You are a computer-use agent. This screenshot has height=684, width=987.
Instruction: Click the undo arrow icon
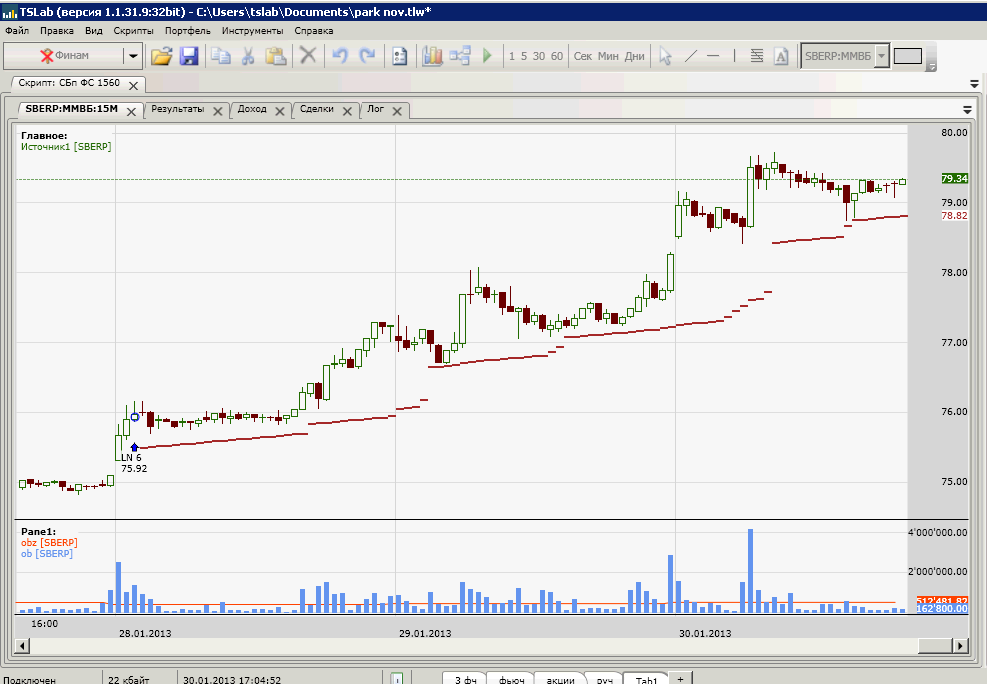click(x=340, y=56)
